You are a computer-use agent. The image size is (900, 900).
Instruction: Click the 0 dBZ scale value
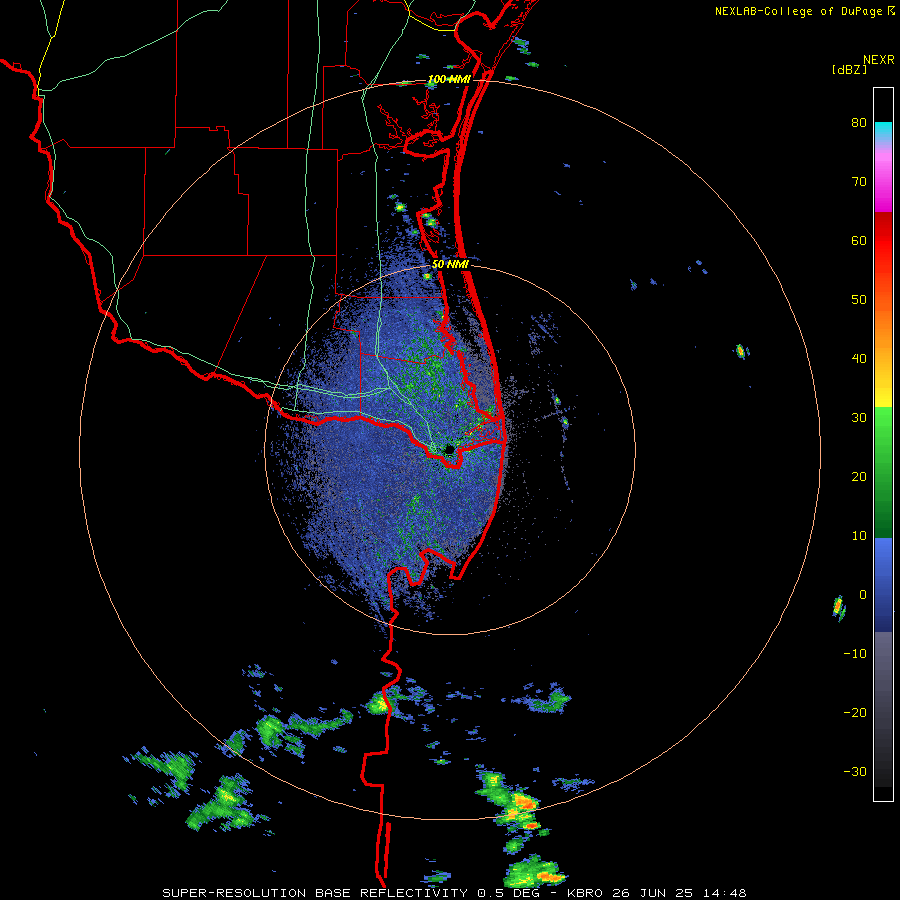point(863,595)
